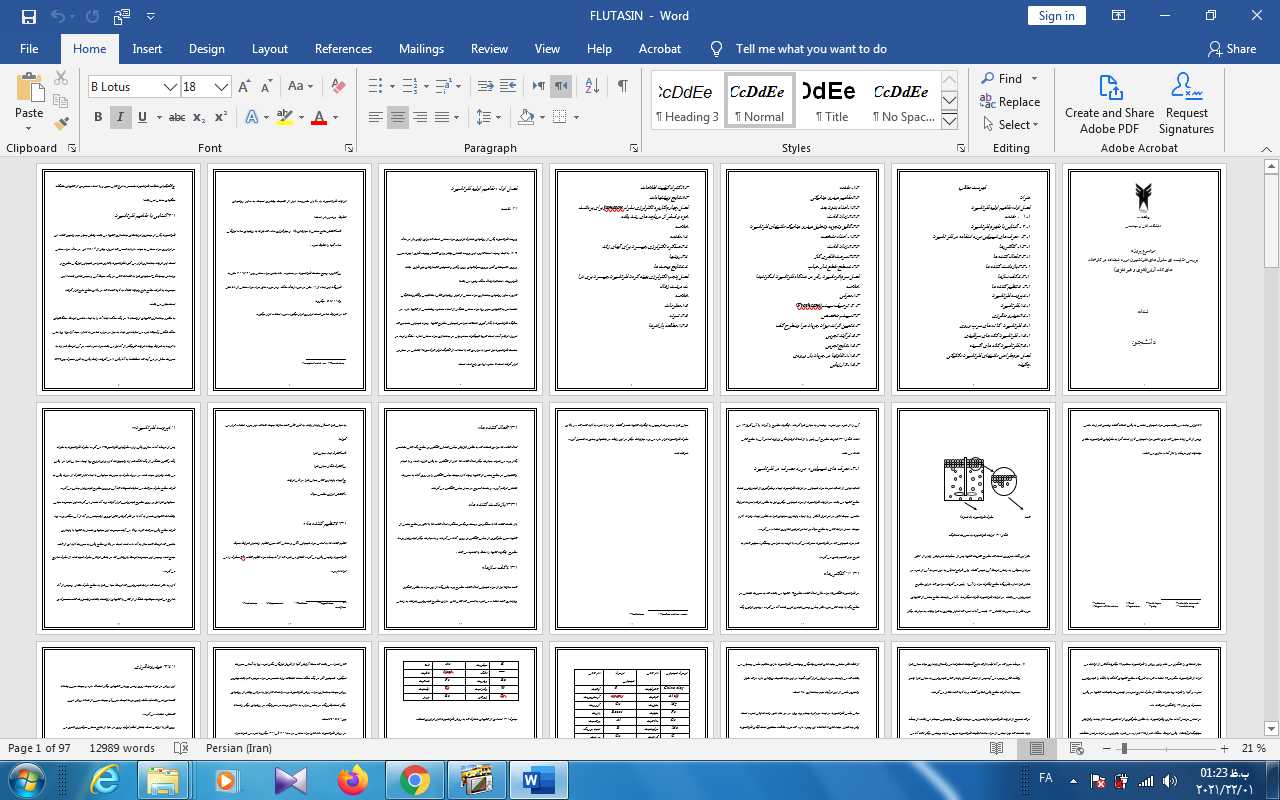Toggle Show/Hide paragraph marks

(x=622, y=86)
